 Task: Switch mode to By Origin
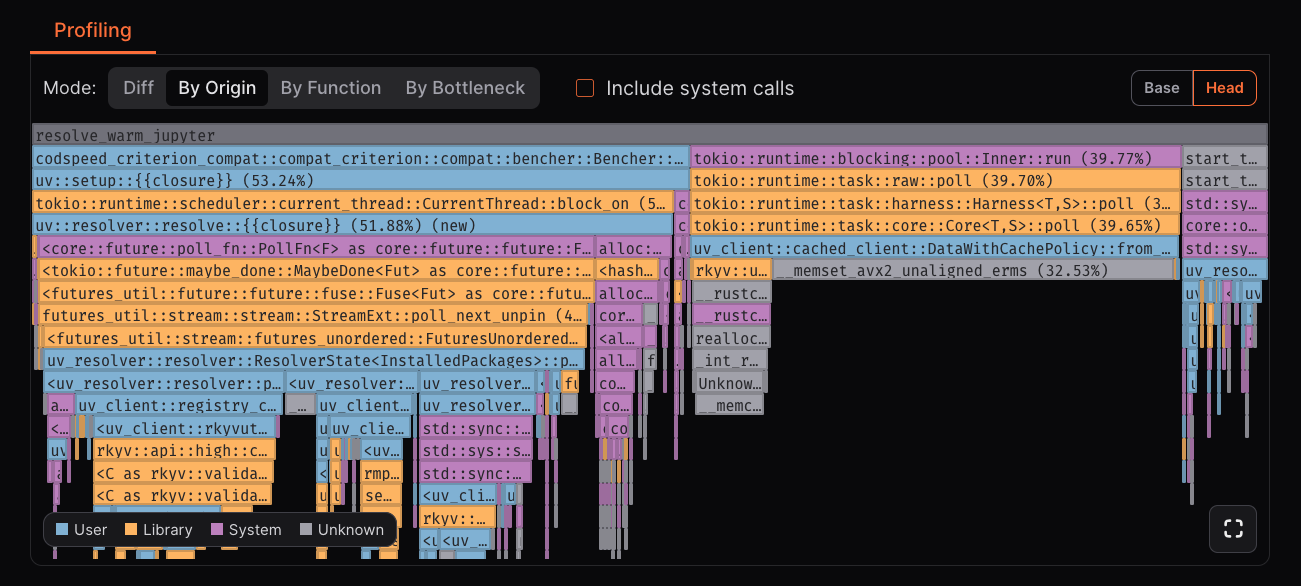tap(217, 88)
